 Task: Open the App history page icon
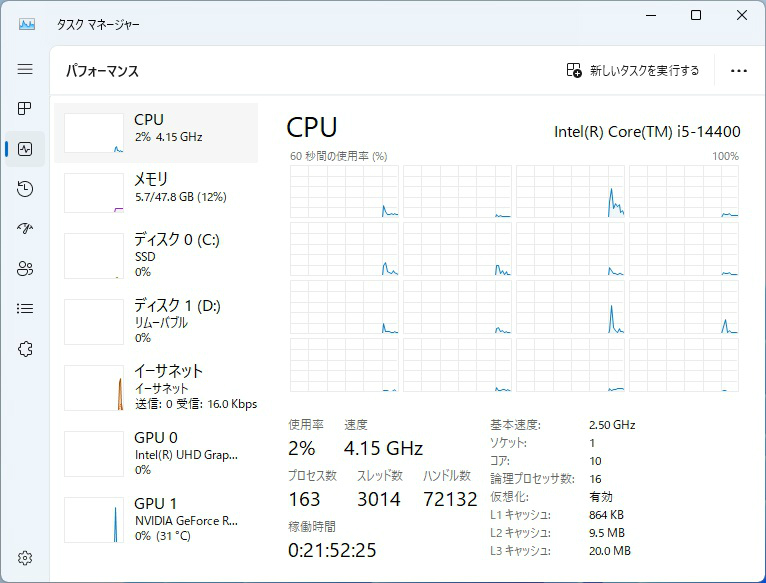point(25,189)
